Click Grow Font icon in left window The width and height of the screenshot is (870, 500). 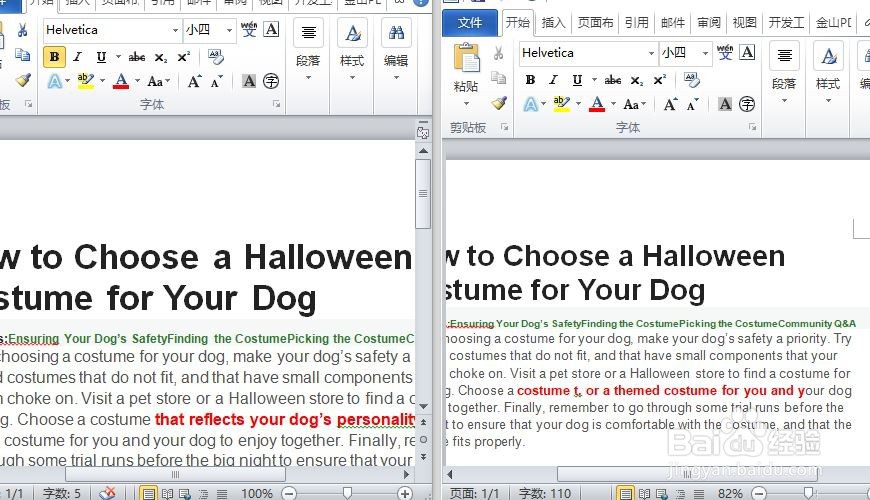pyautogui.click(x=194, y=82)
